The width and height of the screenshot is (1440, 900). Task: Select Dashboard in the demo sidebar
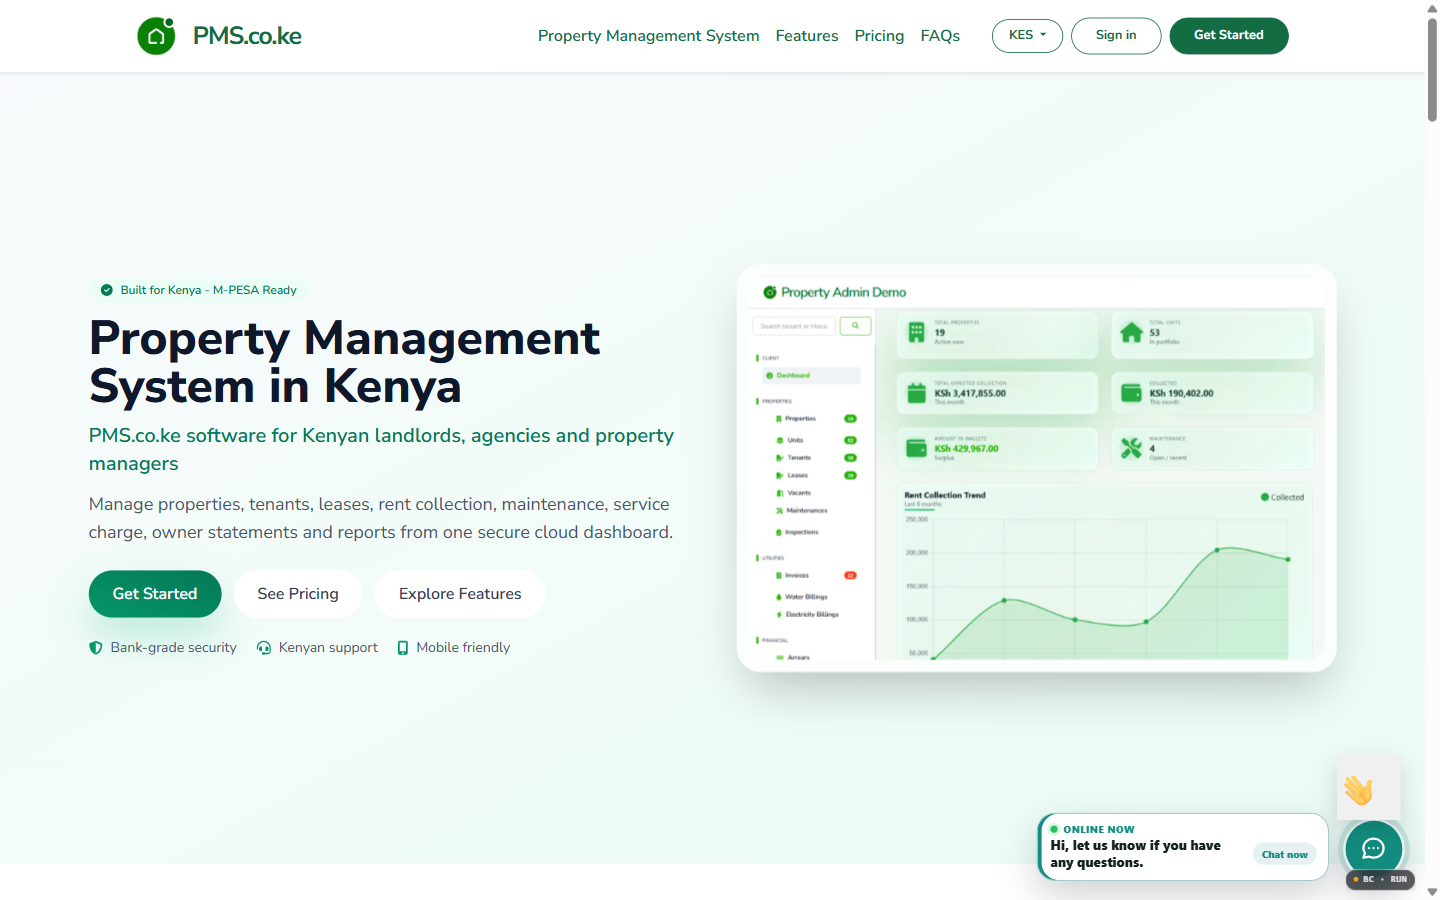click(x=809, y=376)
